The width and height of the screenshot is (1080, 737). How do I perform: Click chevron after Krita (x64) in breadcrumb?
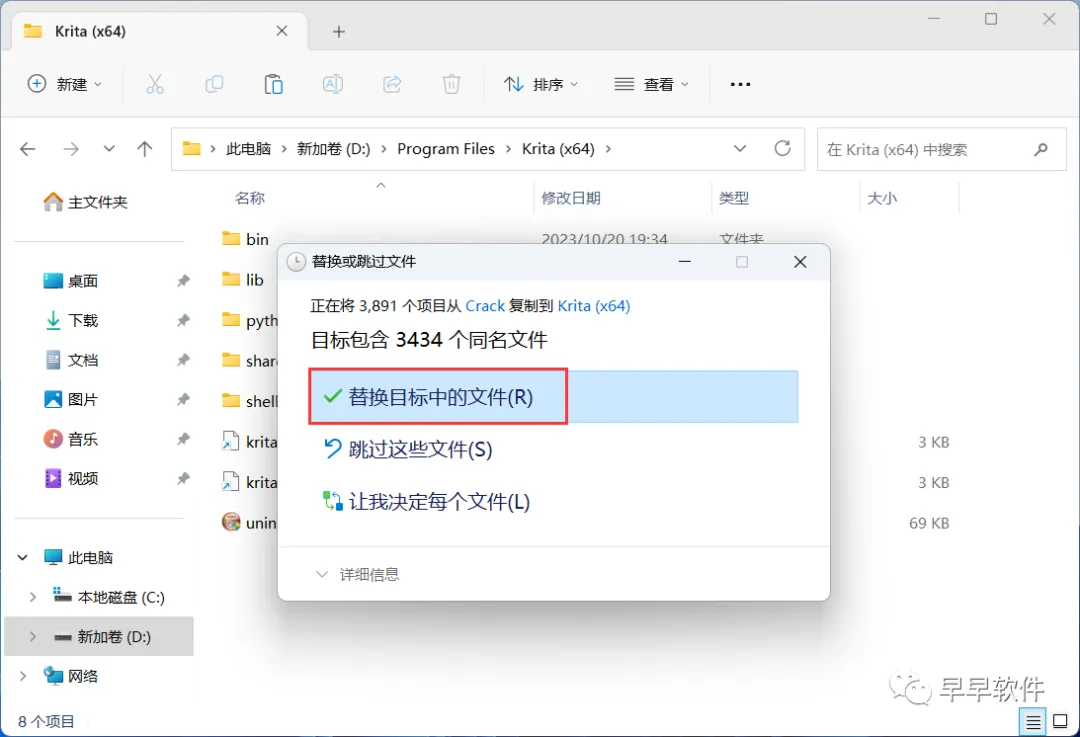tap(608, 149)
